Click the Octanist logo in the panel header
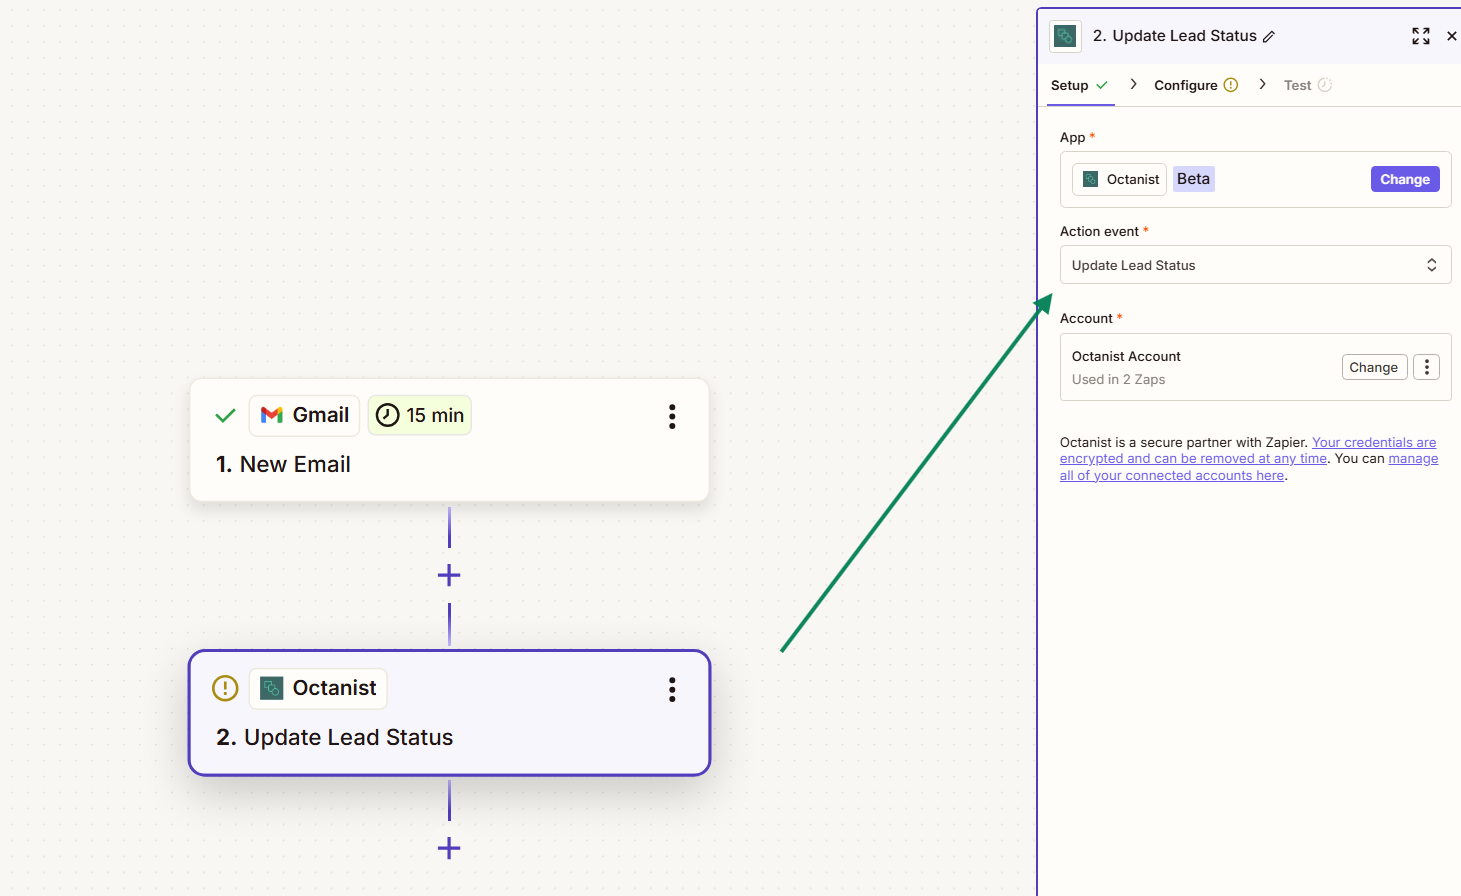This screenshot has height=896, width=1461. click(1065, 35)
